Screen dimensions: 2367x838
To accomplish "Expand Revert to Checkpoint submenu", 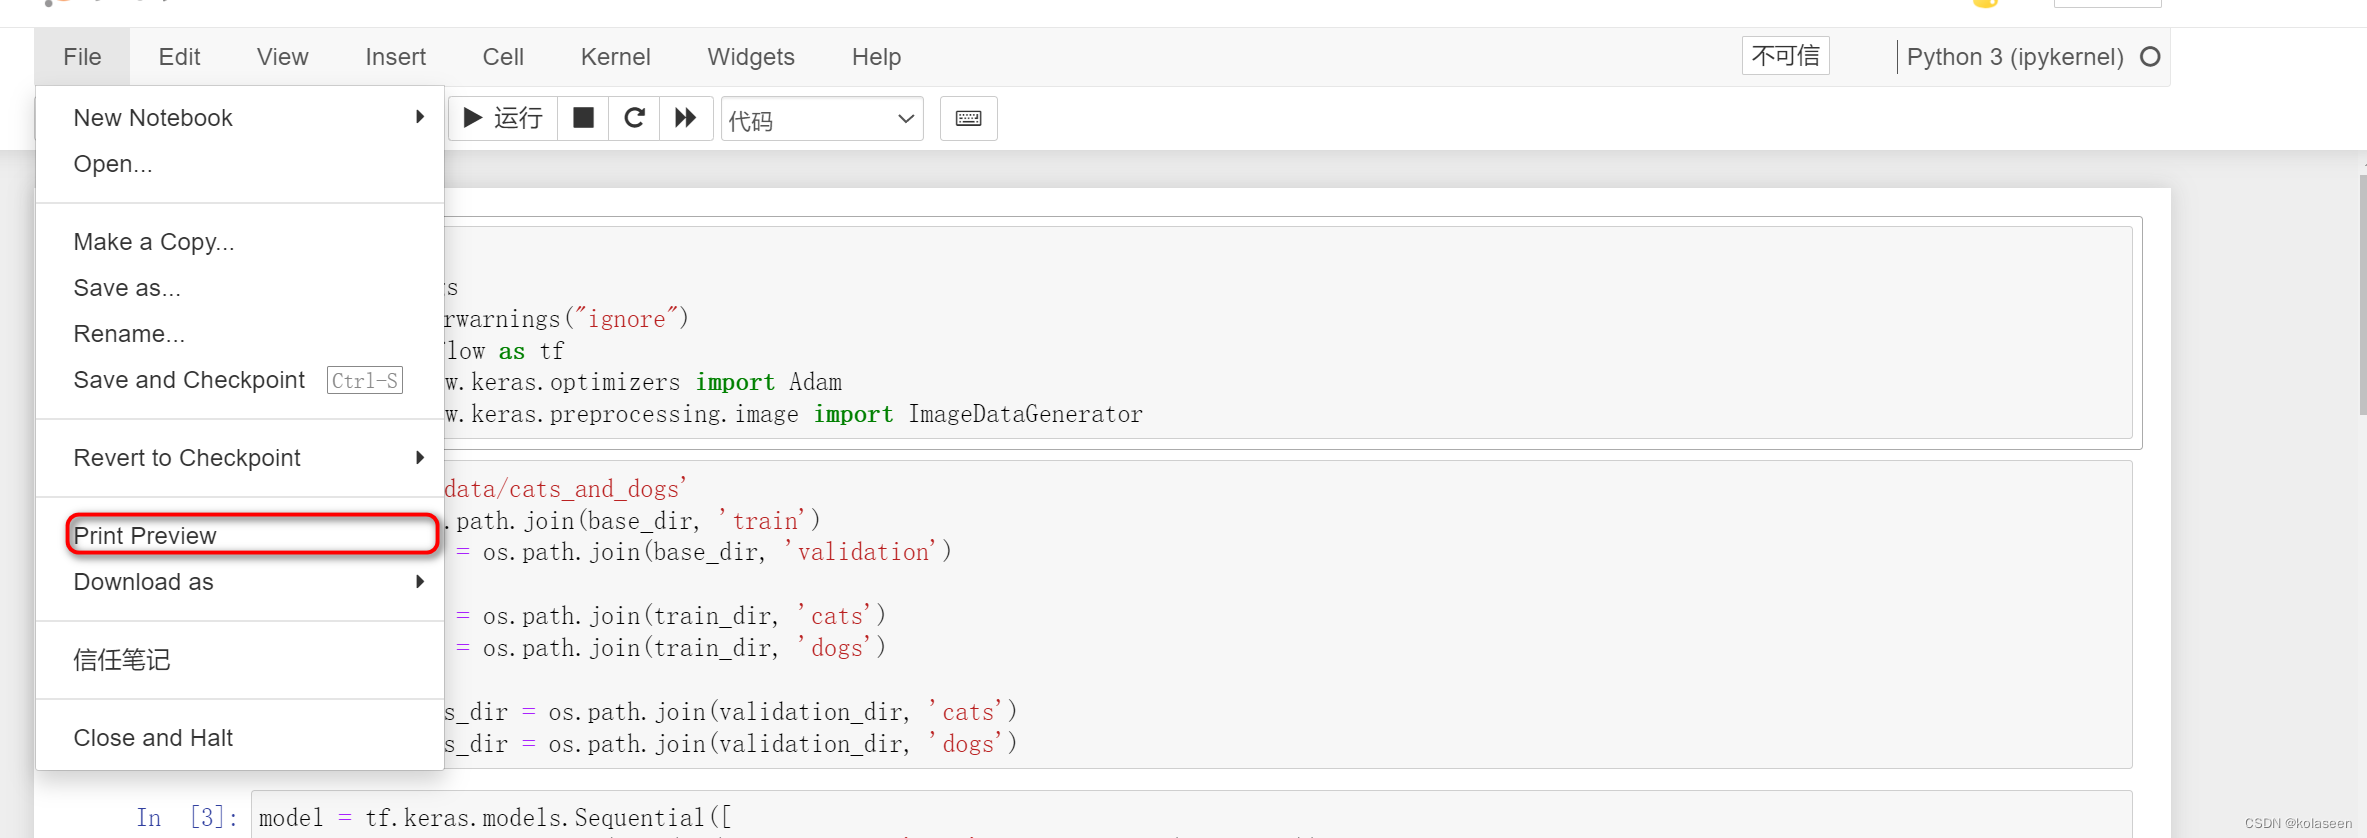I will 240,458.
